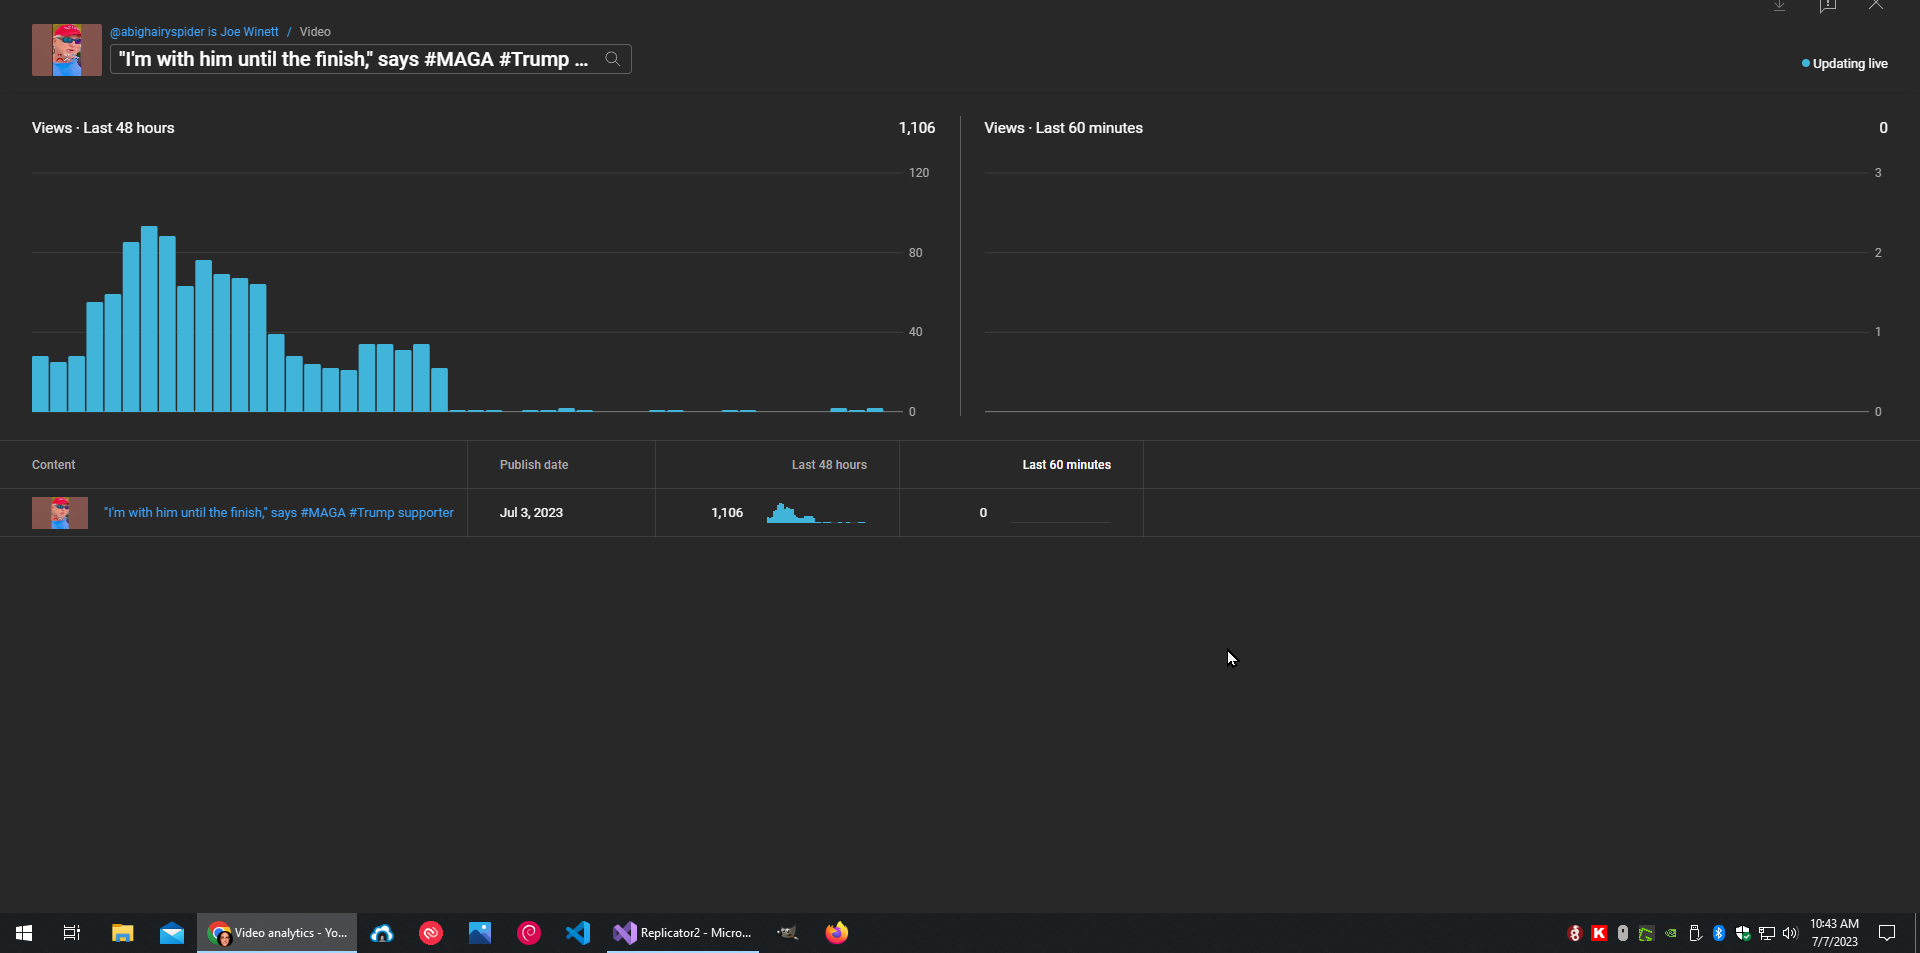The height and width of the screenshot is (953, 1920).
Task: Click the channel avatar thumbnail in header
Action: pyautogui.click(x=67, y=50)
